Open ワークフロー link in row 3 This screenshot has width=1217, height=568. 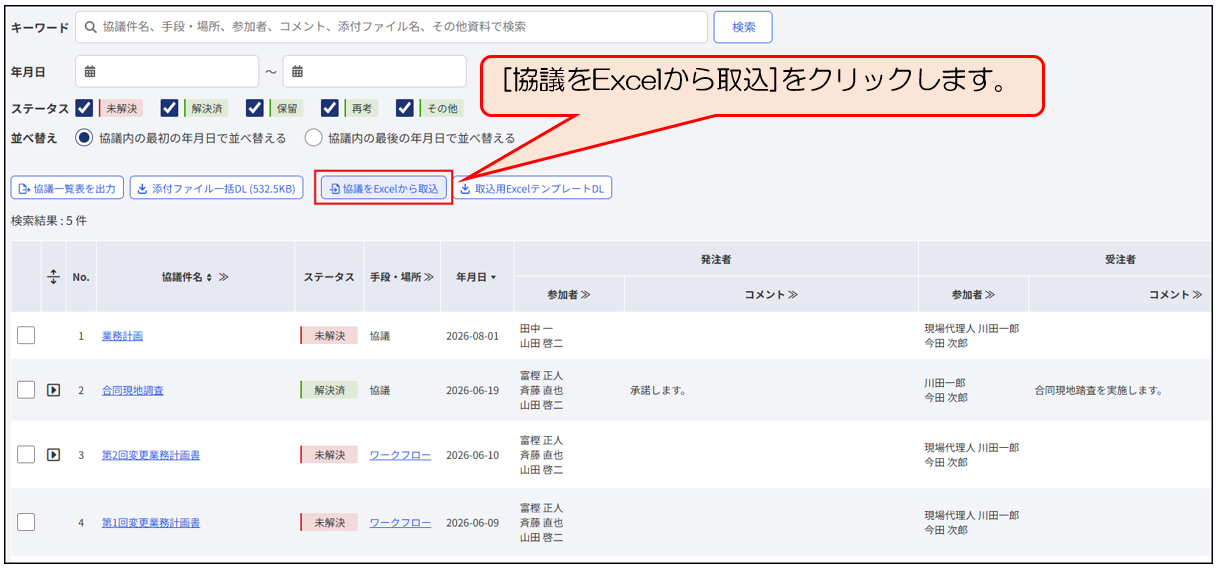click(400, 455)
